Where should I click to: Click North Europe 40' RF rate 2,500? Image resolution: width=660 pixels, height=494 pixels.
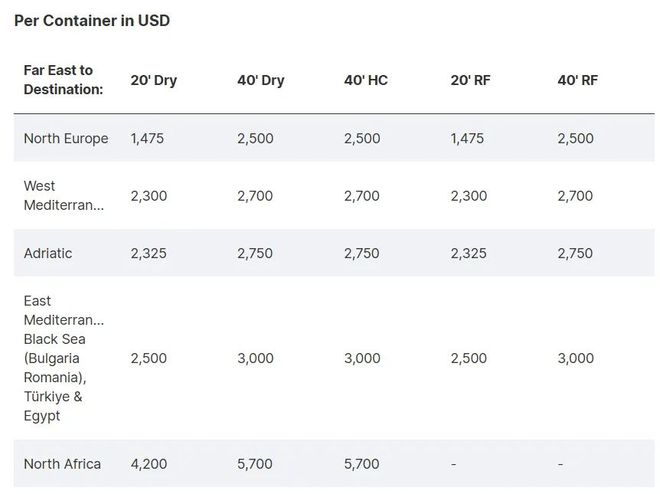(x=575, y=138)
